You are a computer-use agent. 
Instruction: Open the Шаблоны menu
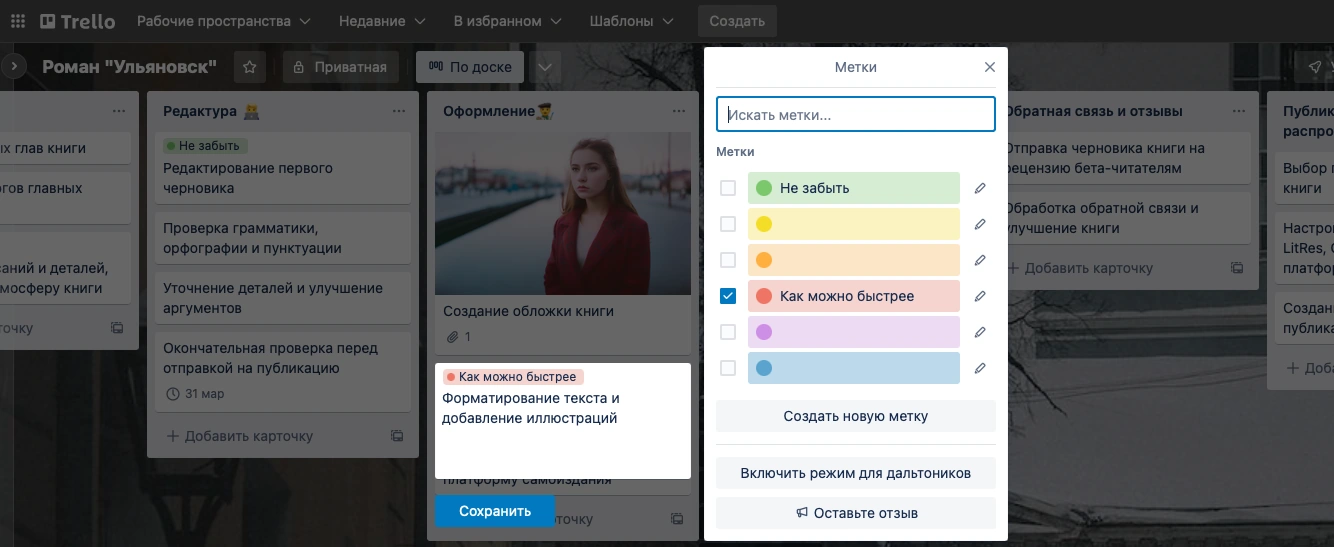tap(632, 21)
